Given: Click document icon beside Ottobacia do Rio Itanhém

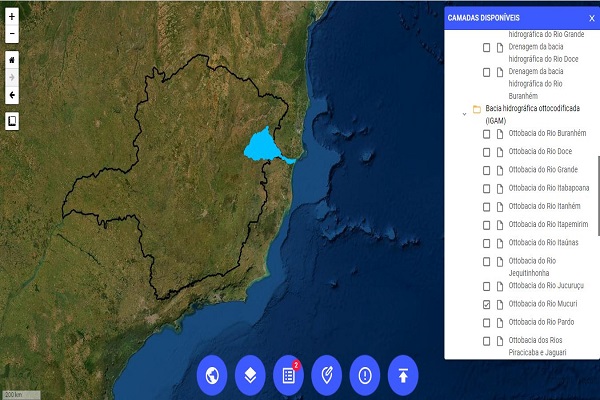Looking at the screenshot, I should (500, 207).
